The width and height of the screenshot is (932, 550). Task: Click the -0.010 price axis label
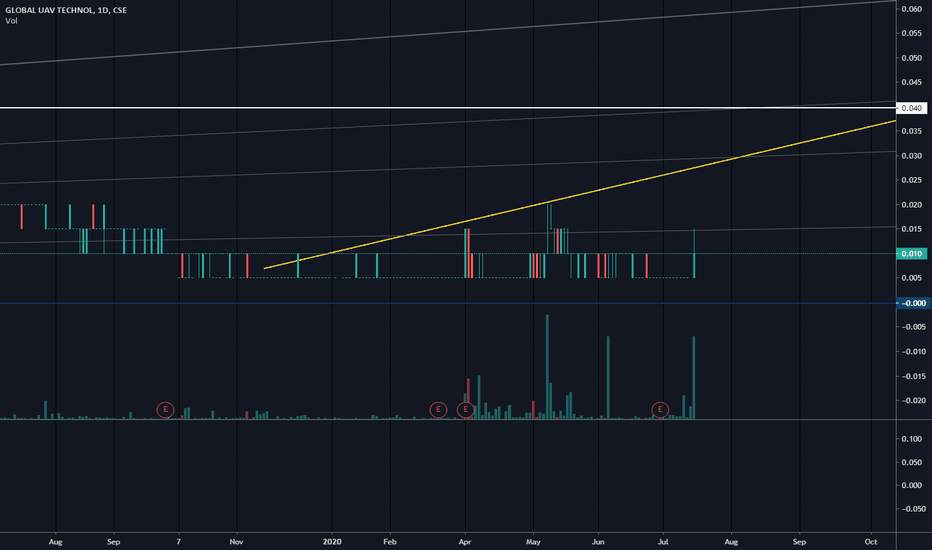coord(913,351)
